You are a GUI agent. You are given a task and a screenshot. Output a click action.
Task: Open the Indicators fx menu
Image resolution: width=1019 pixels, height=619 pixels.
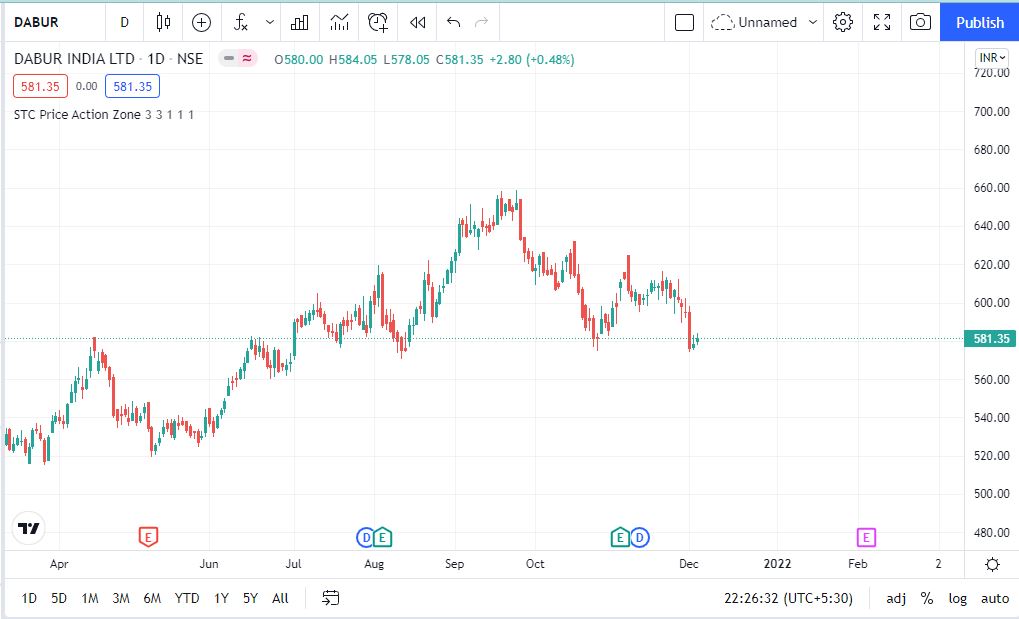pos(241,22)
